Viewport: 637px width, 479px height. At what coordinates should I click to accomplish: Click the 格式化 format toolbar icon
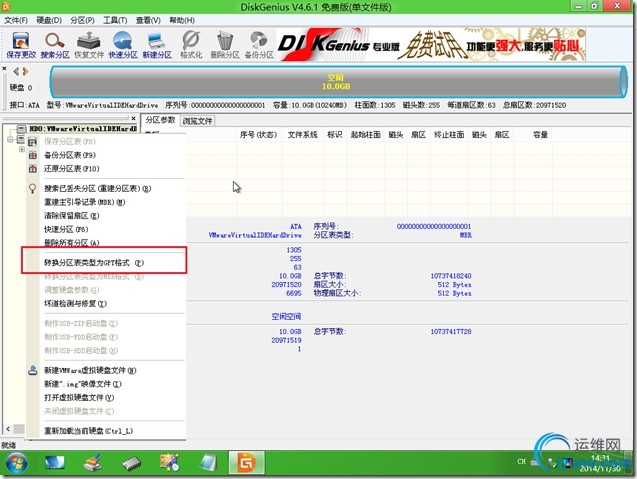tap(191, 45)
